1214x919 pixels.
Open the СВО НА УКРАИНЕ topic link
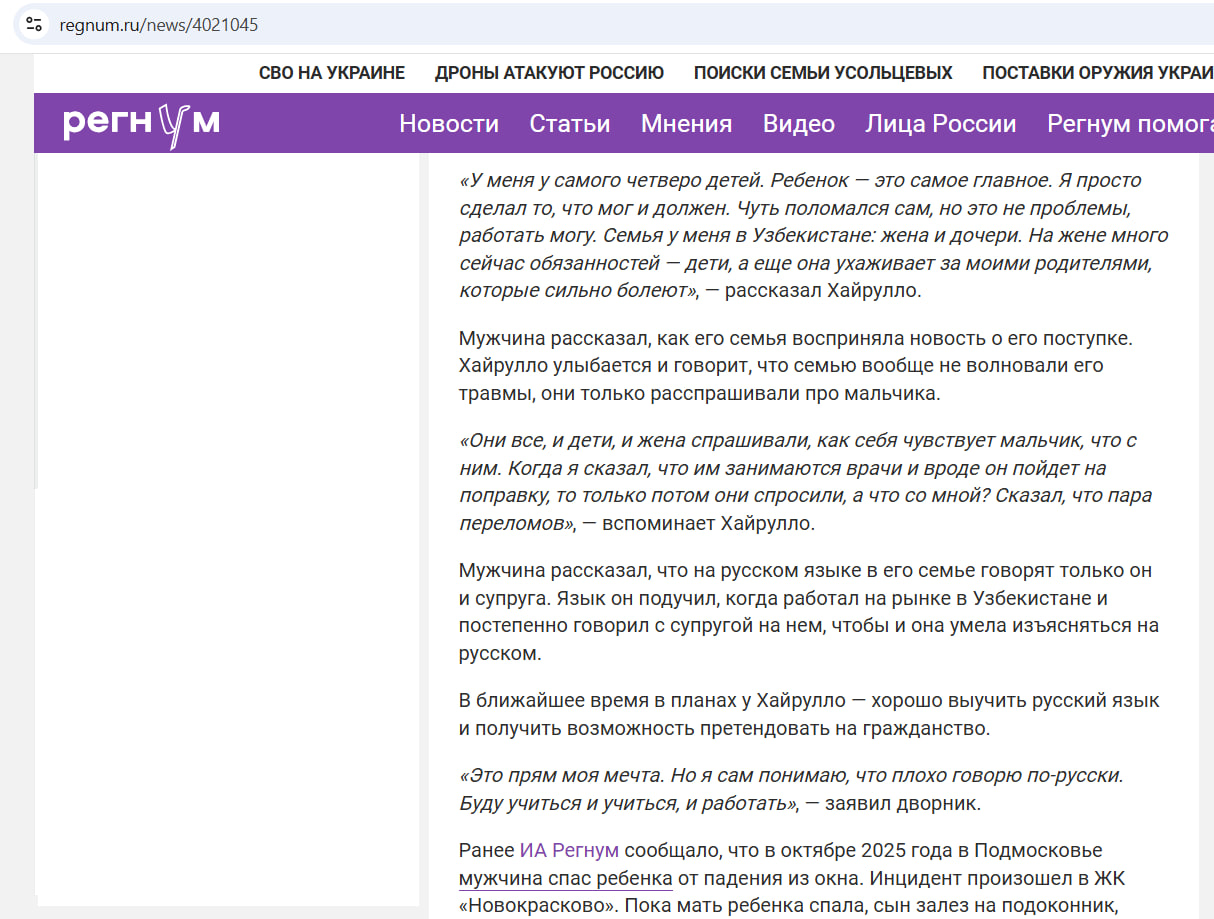[332, 73]
